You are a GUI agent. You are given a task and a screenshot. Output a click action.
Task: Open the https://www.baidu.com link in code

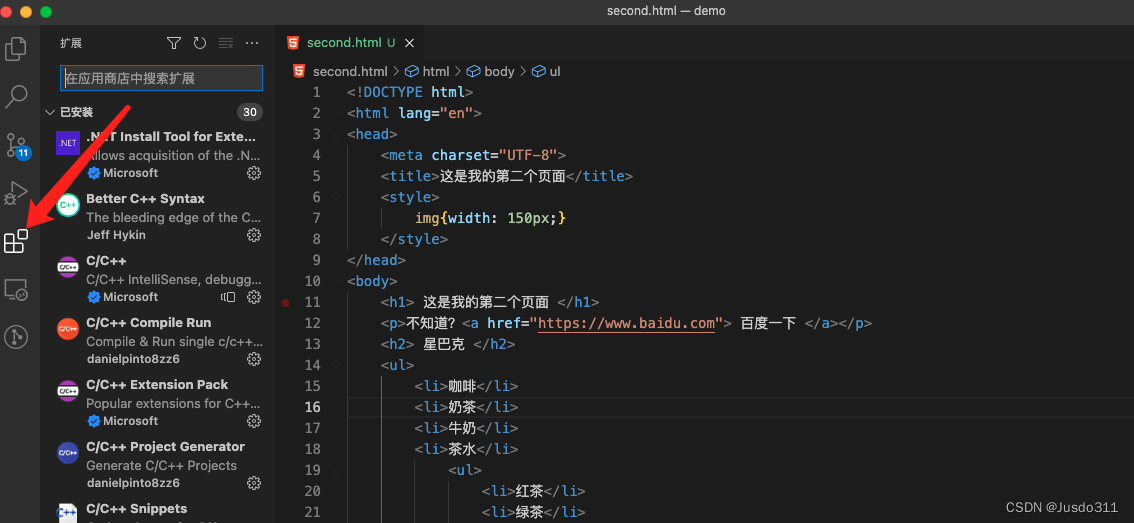click(627, 323)
